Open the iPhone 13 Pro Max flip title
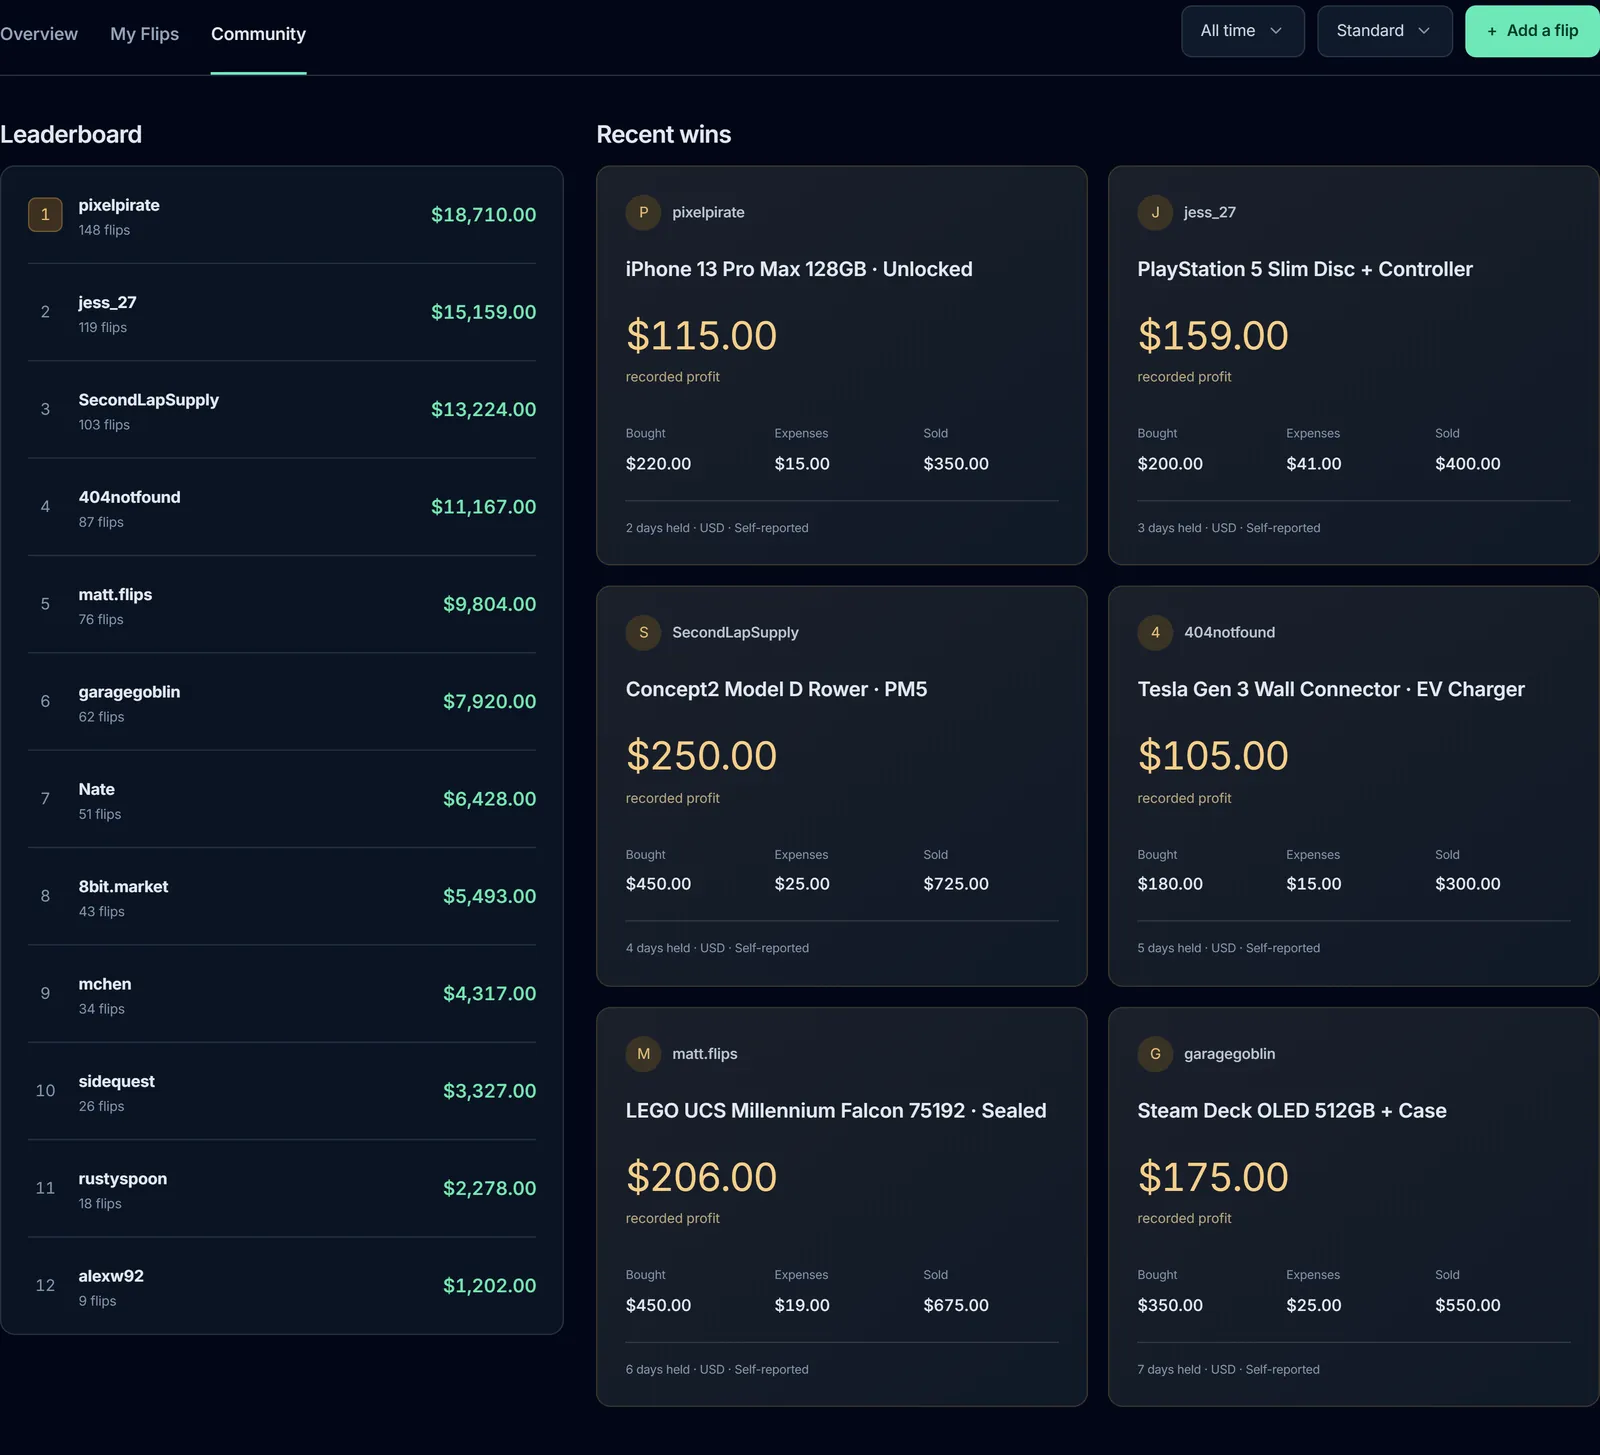Screen dimensions: 1600x1455 799,269
